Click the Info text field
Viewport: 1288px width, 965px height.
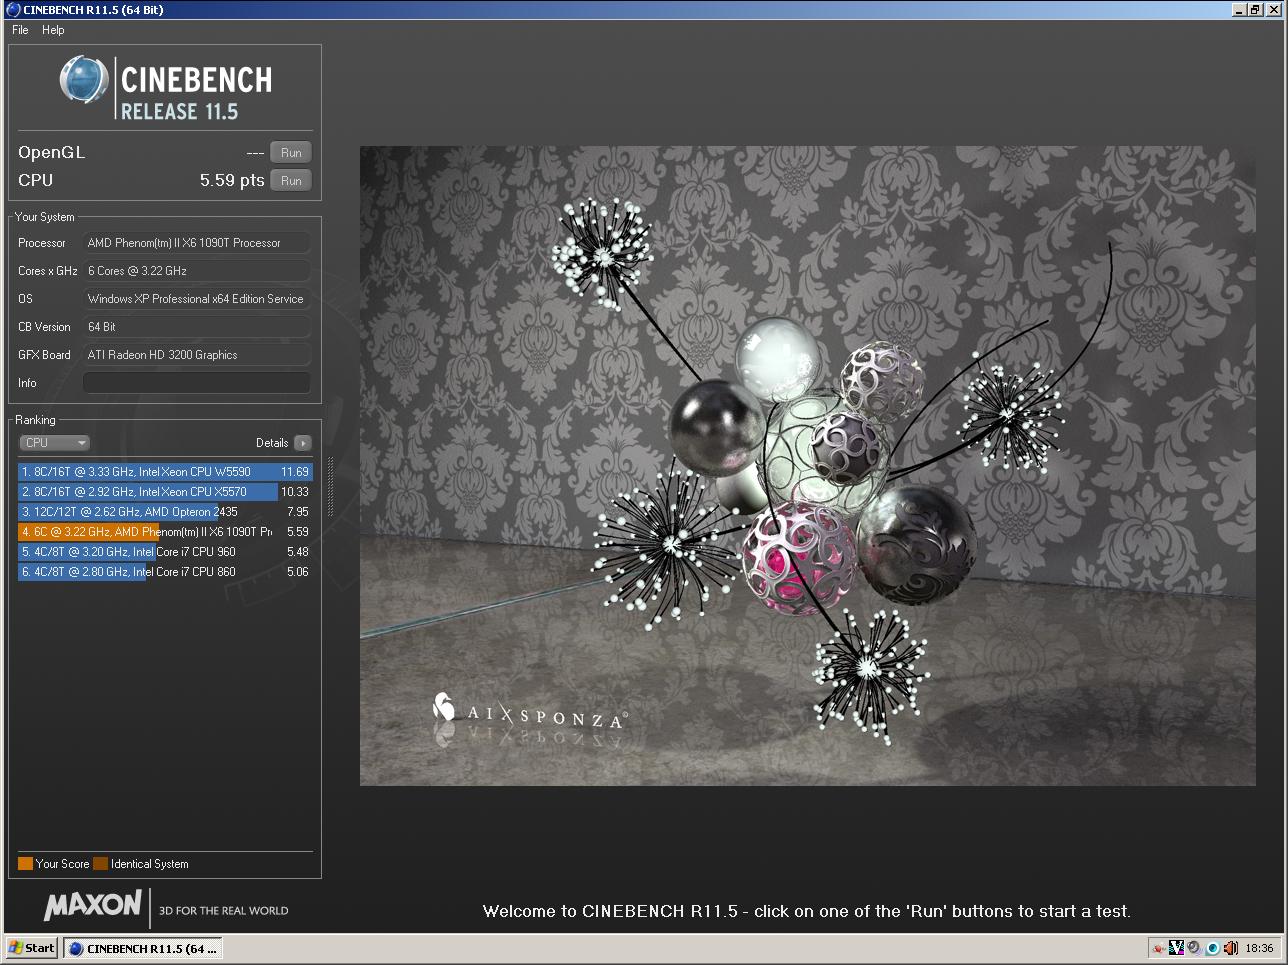(196, 383)
